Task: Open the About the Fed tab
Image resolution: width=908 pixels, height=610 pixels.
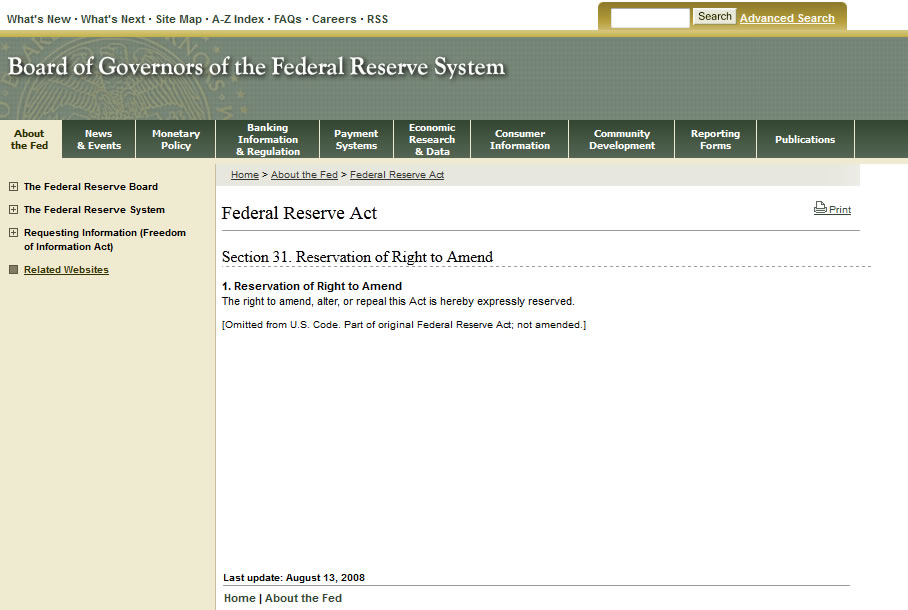Action: (30, 139)
